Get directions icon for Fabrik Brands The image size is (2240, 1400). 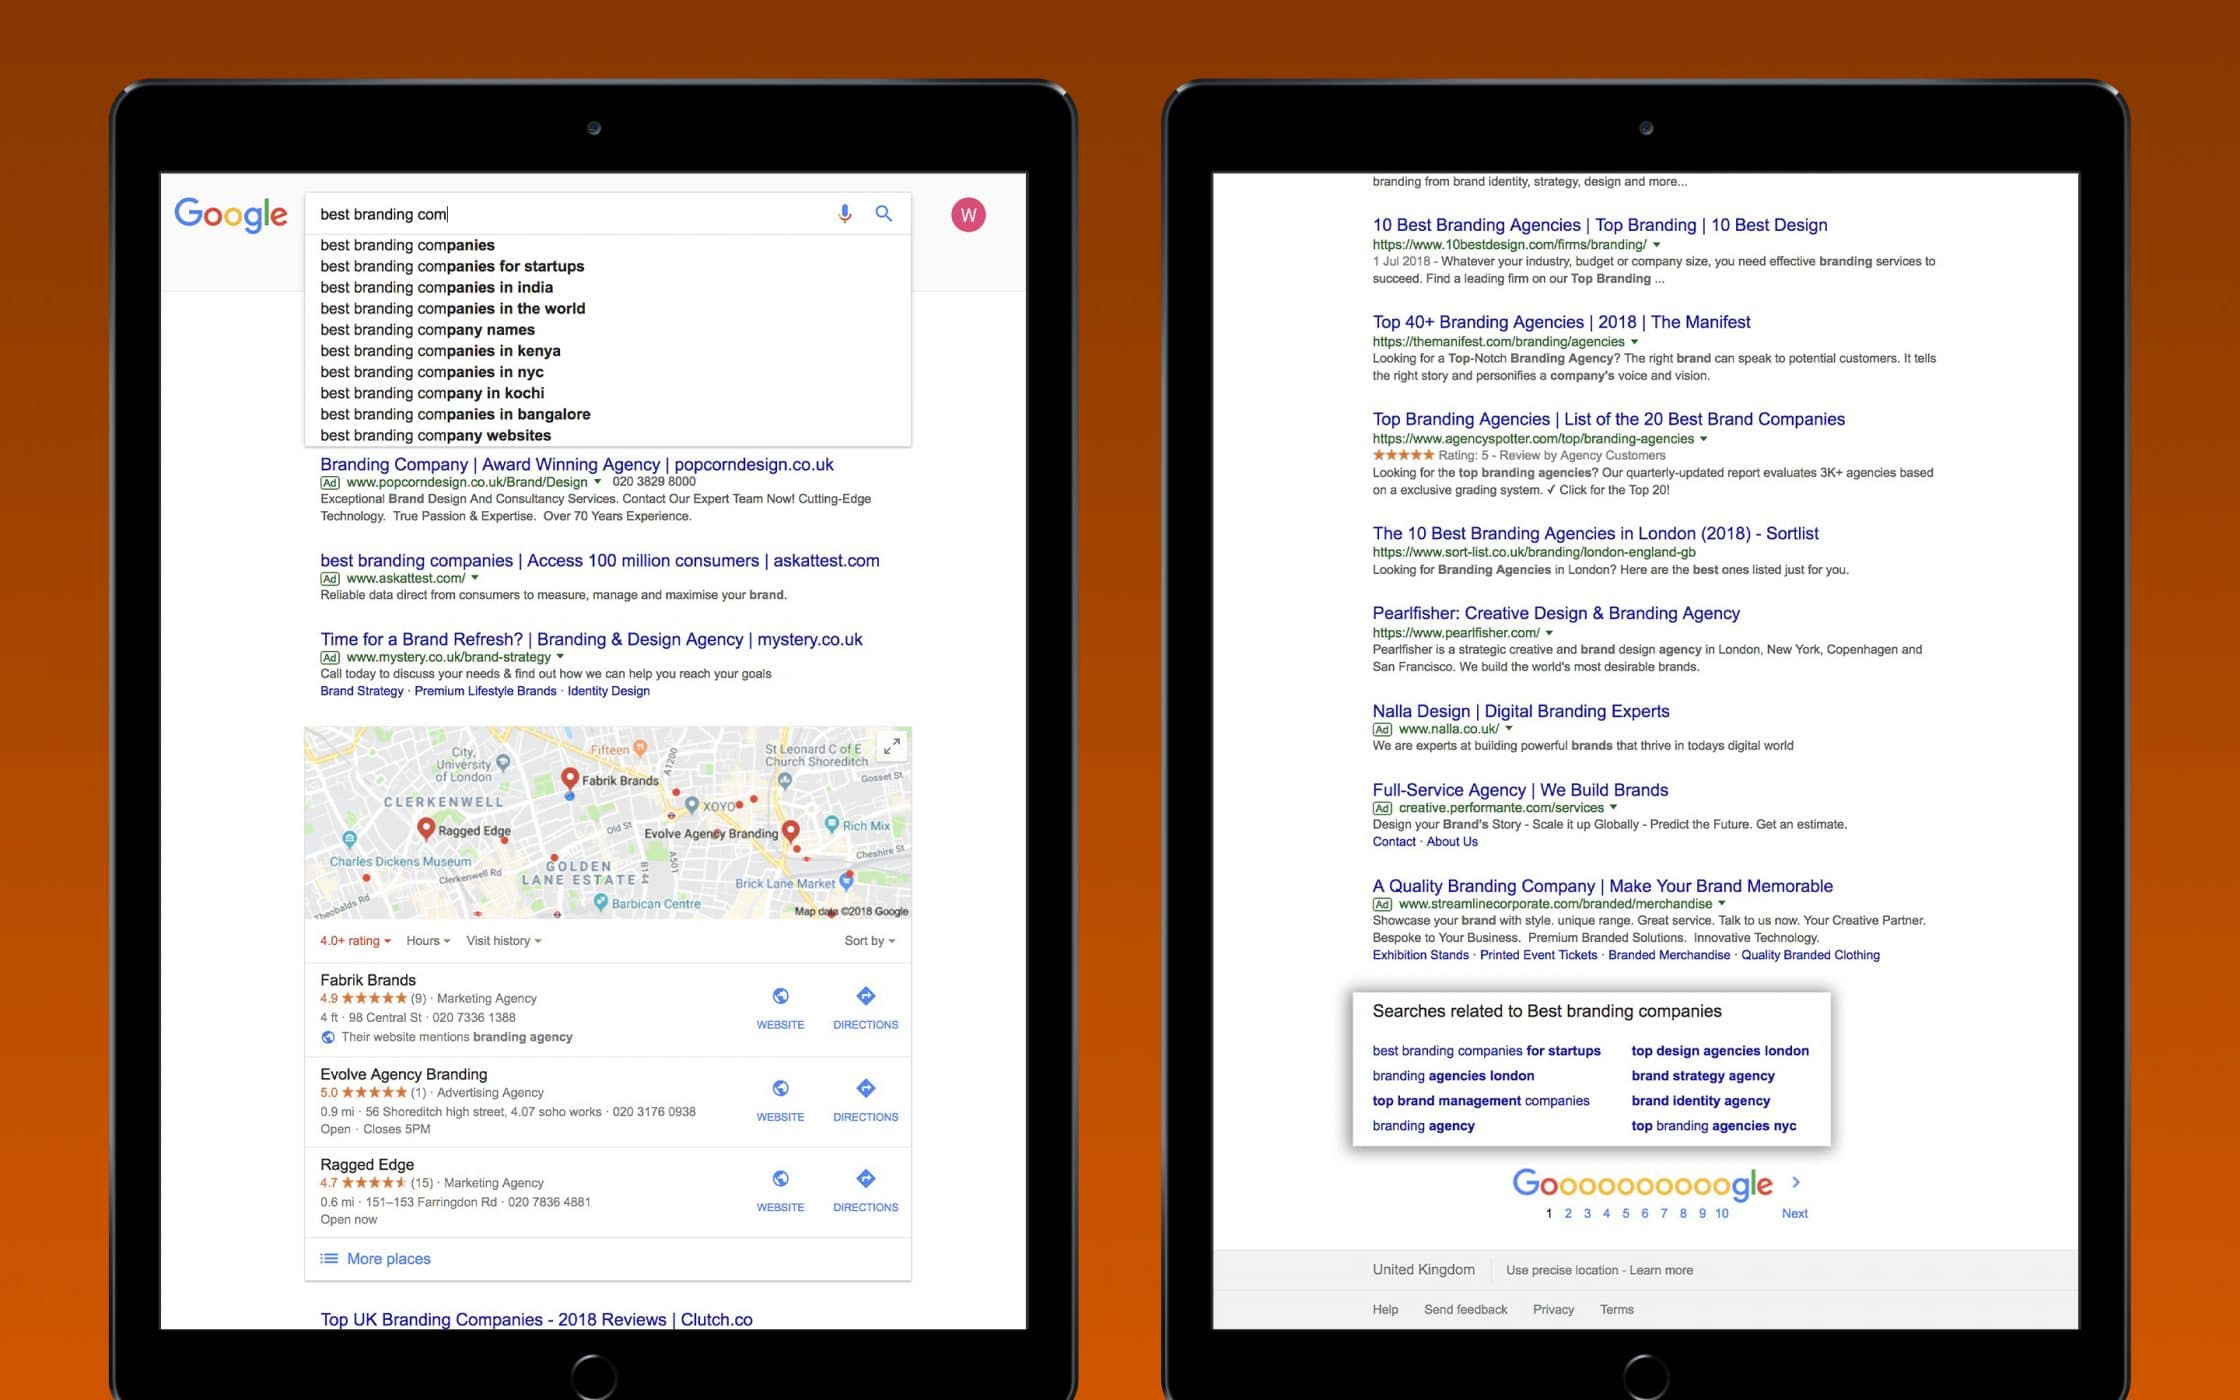[866, 996]
